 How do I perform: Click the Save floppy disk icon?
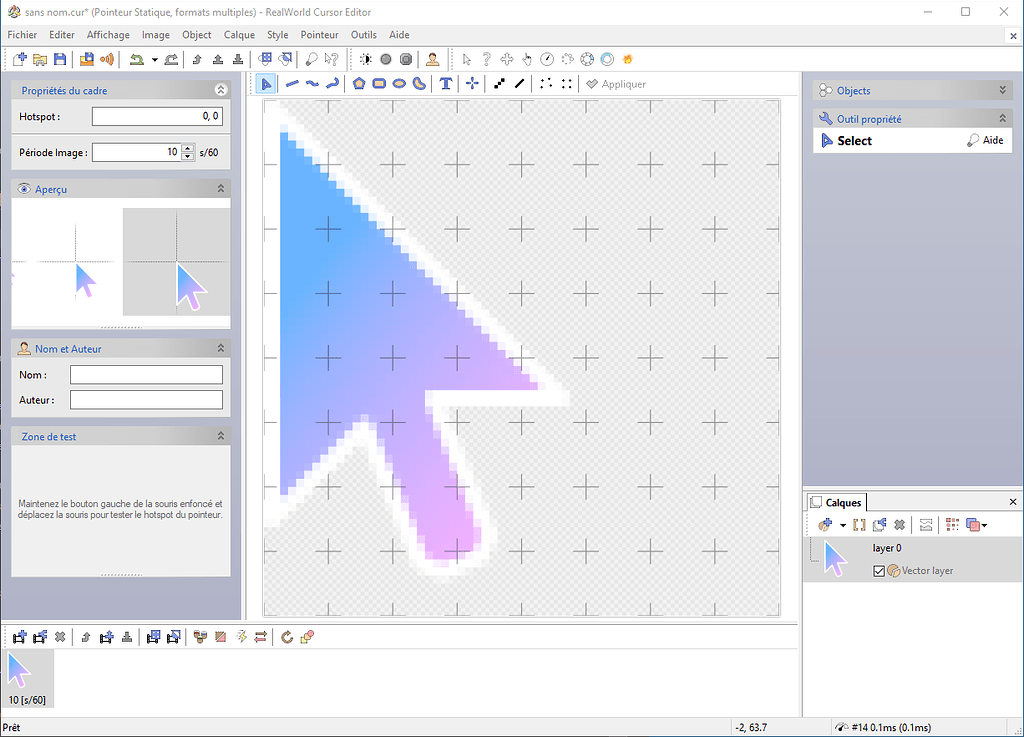tap(60, 60)
